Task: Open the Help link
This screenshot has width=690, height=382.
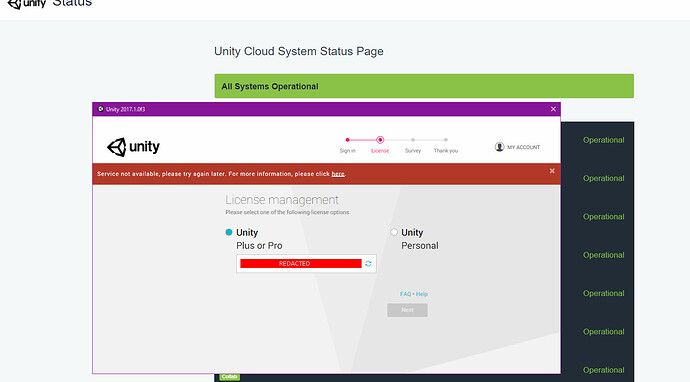Action: (422, 294)
